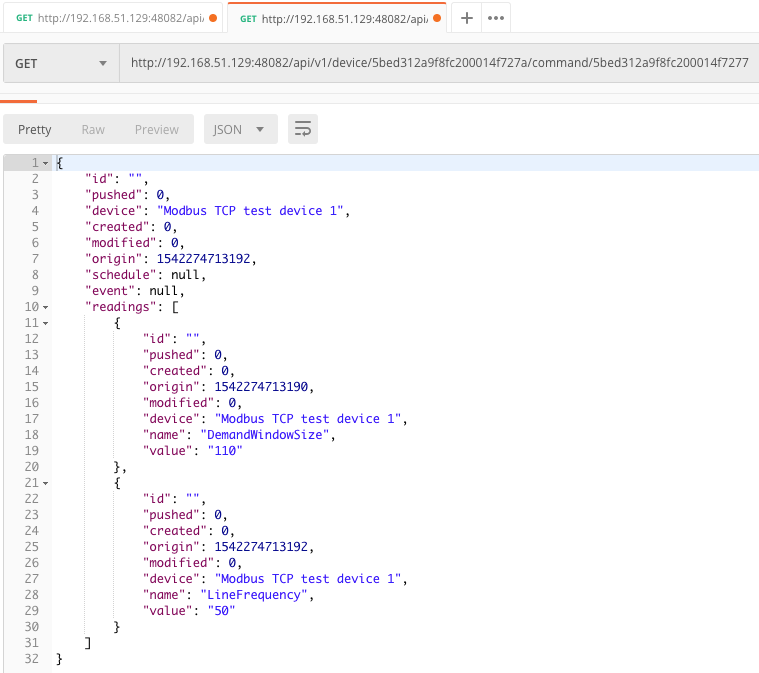Open the tab options three-dots menu
Image resolution: width=759 pixels, height=673 pixels.
click(496, 18)
